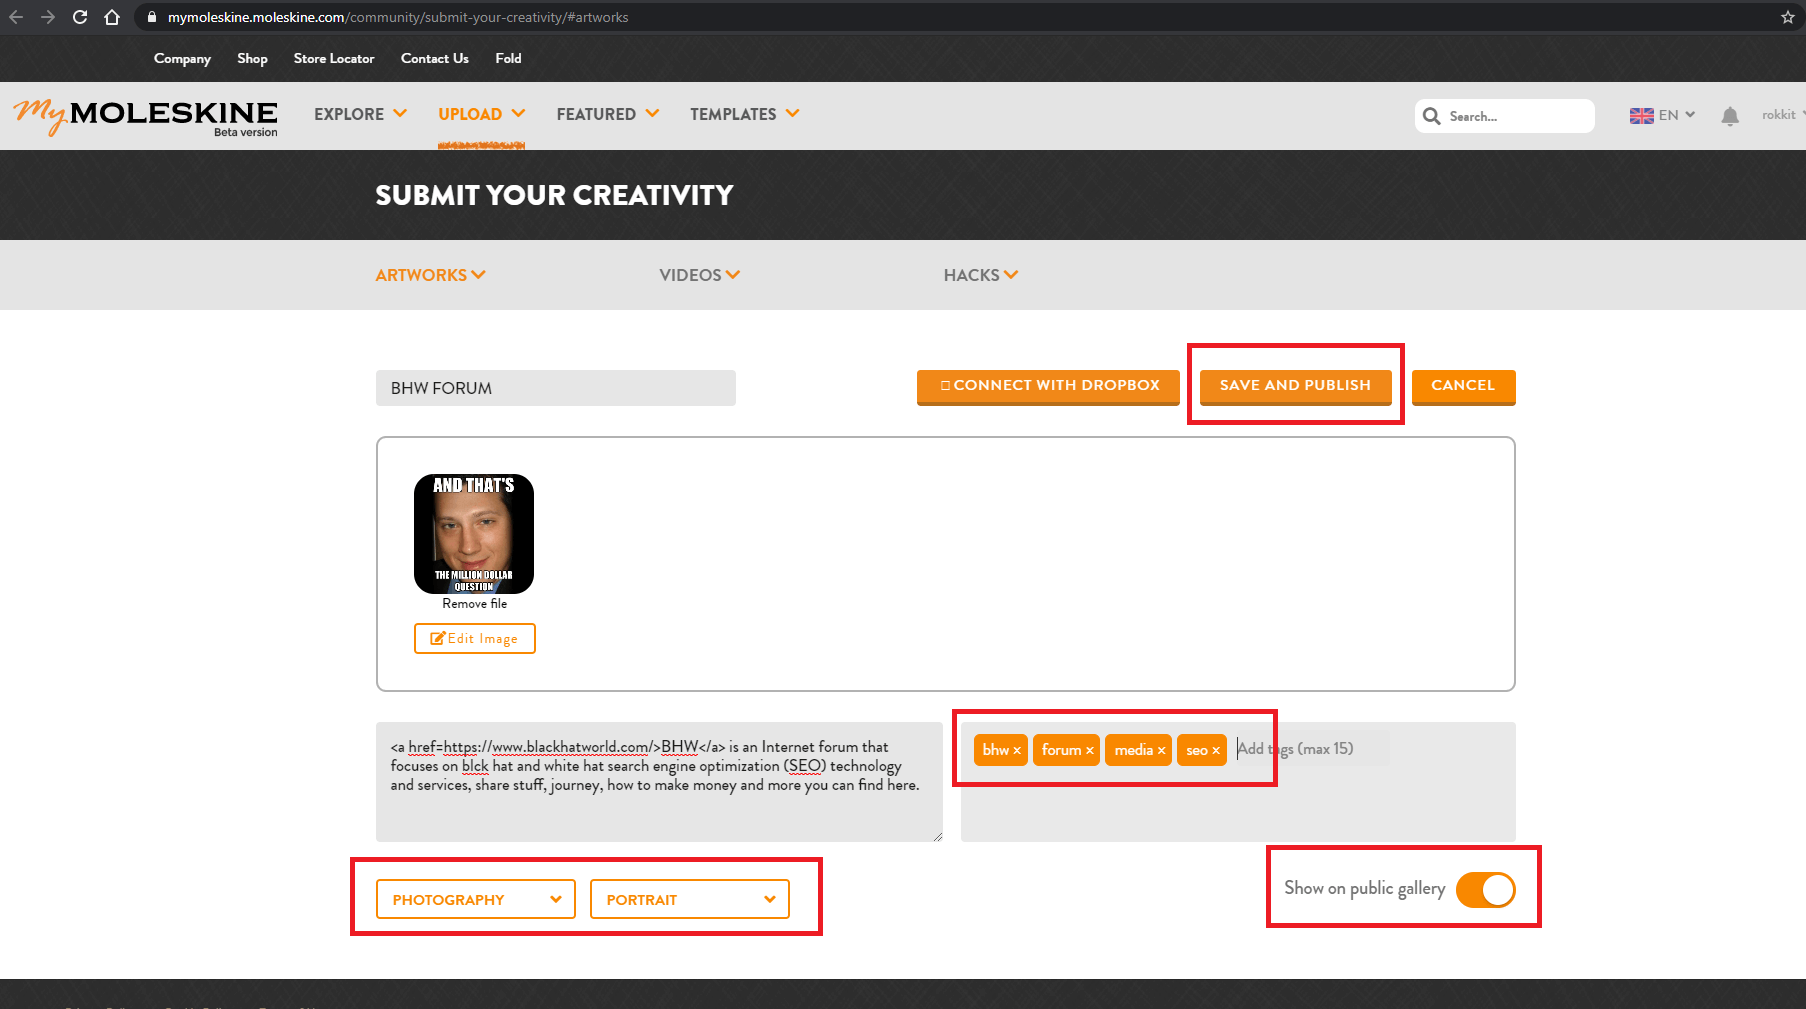Viewport: 1806px width, 1009px height.
Task: Remove the seo tag
Action: click(x=1216, y=751)
